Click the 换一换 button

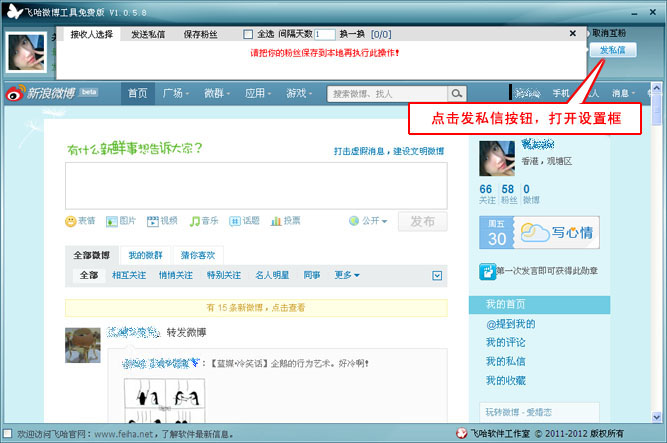[352, 34]
